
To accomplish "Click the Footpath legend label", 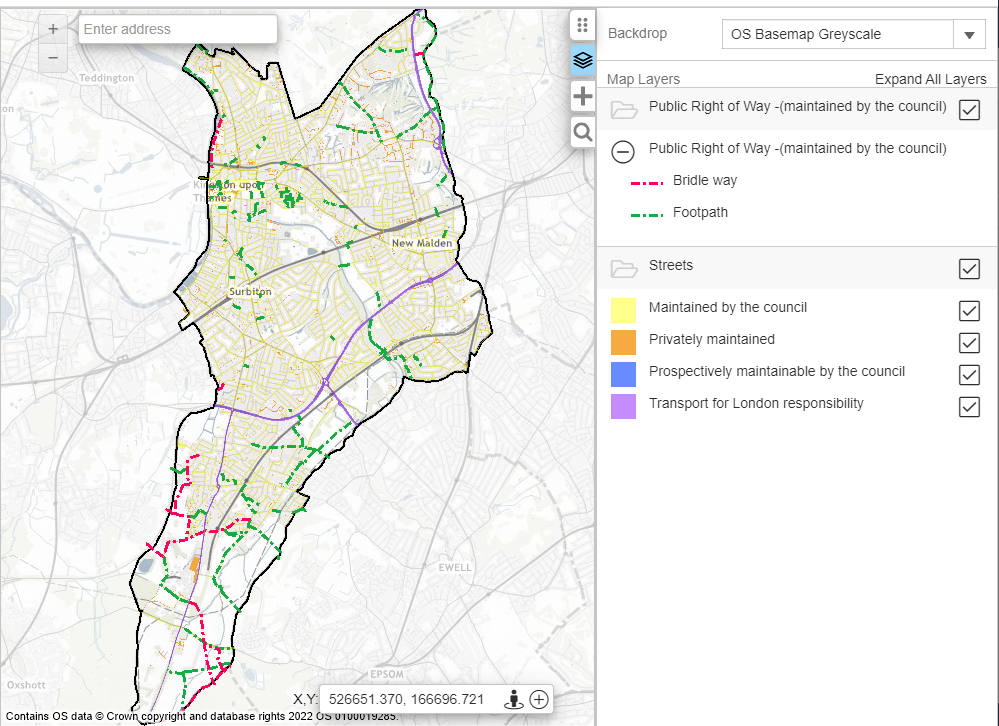I will click(700, 213).
